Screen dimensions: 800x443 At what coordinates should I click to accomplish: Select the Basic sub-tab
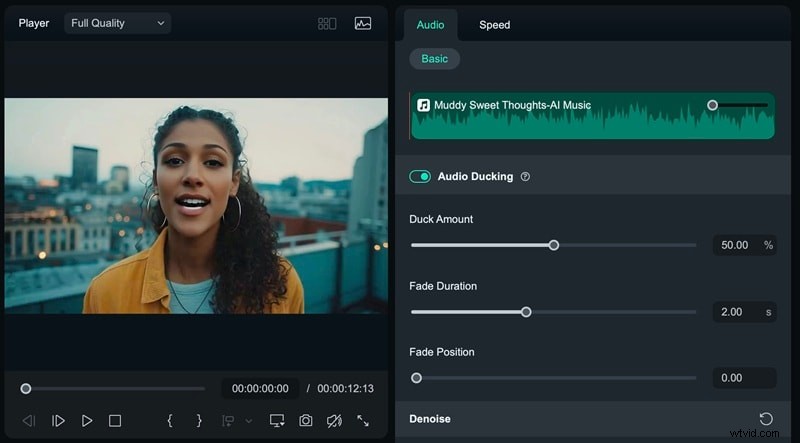(x=435, y=59)
